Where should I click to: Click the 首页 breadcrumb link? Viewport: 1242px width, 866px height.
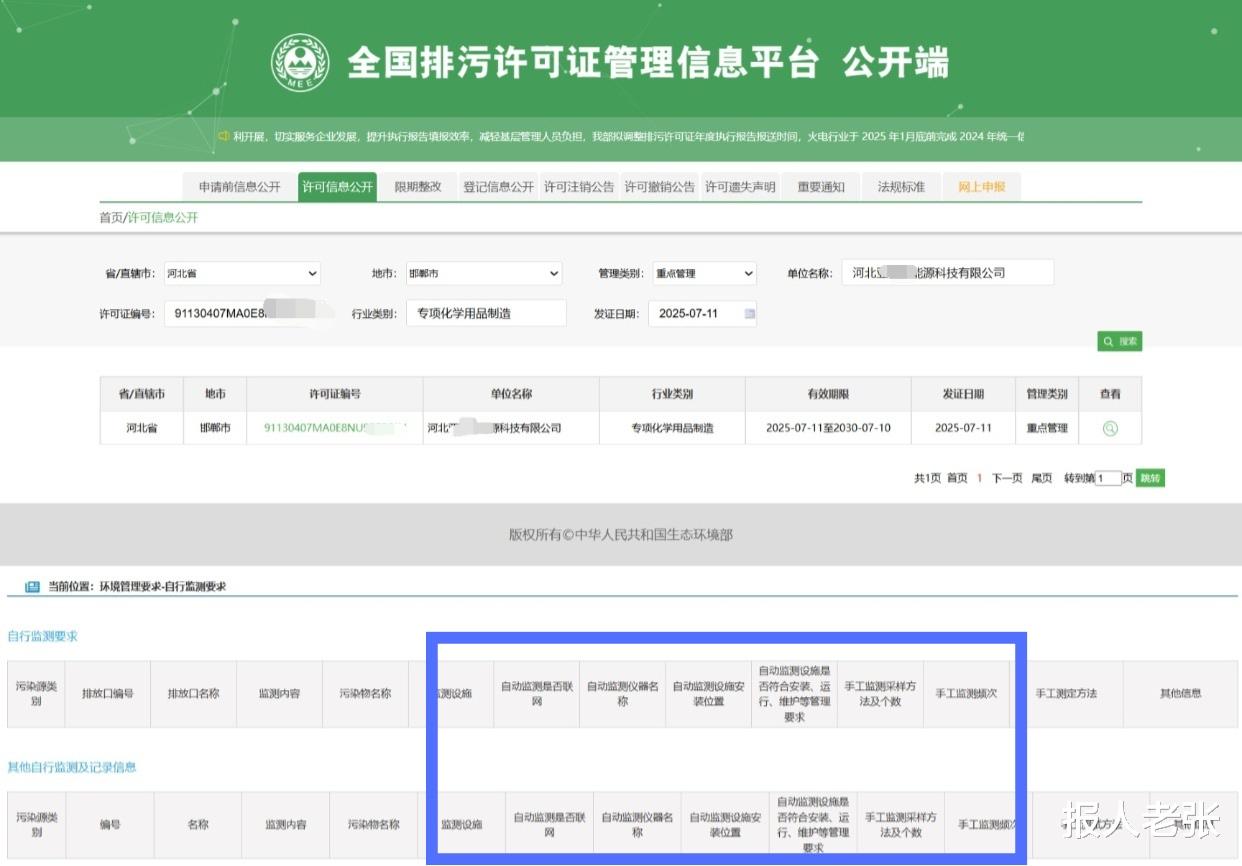point(111,217)
